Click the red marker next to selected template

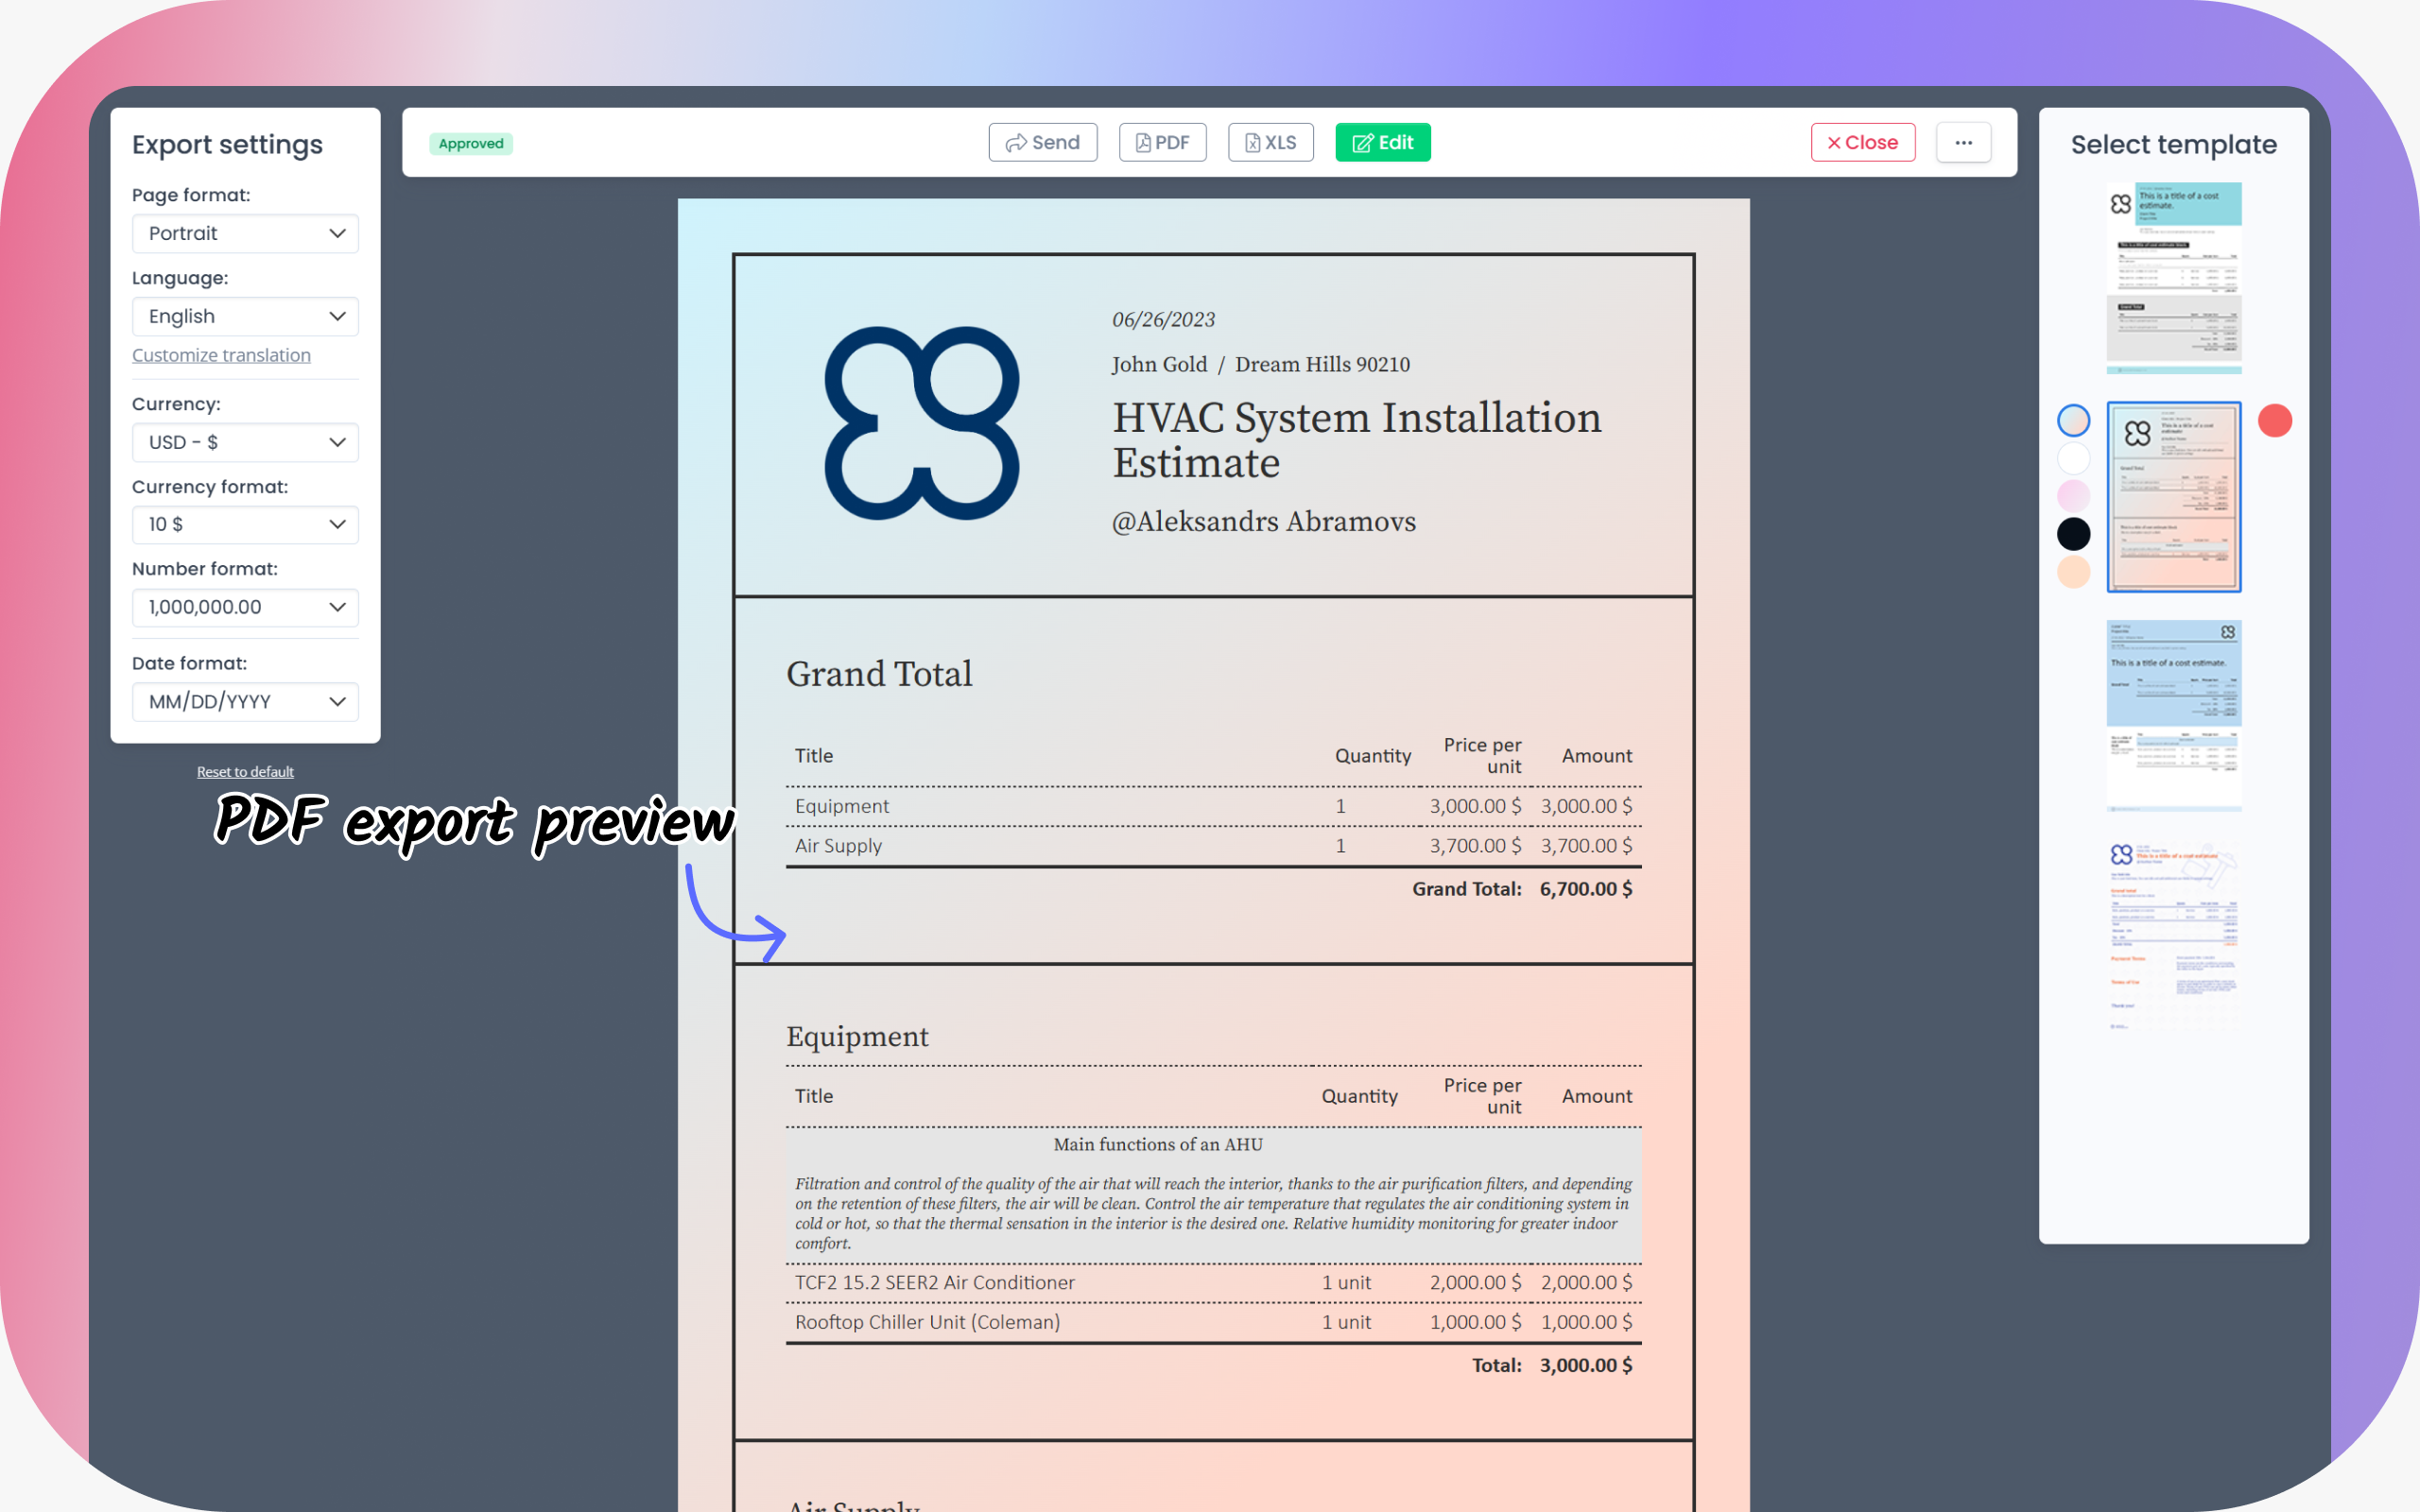click(2274, 420)
